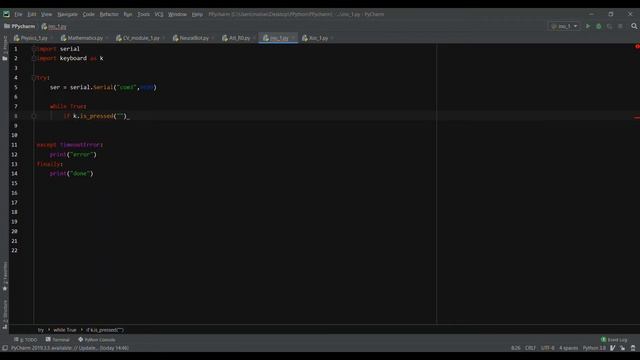Click the memory/notifications icon at status bar end

click(633, 348)
